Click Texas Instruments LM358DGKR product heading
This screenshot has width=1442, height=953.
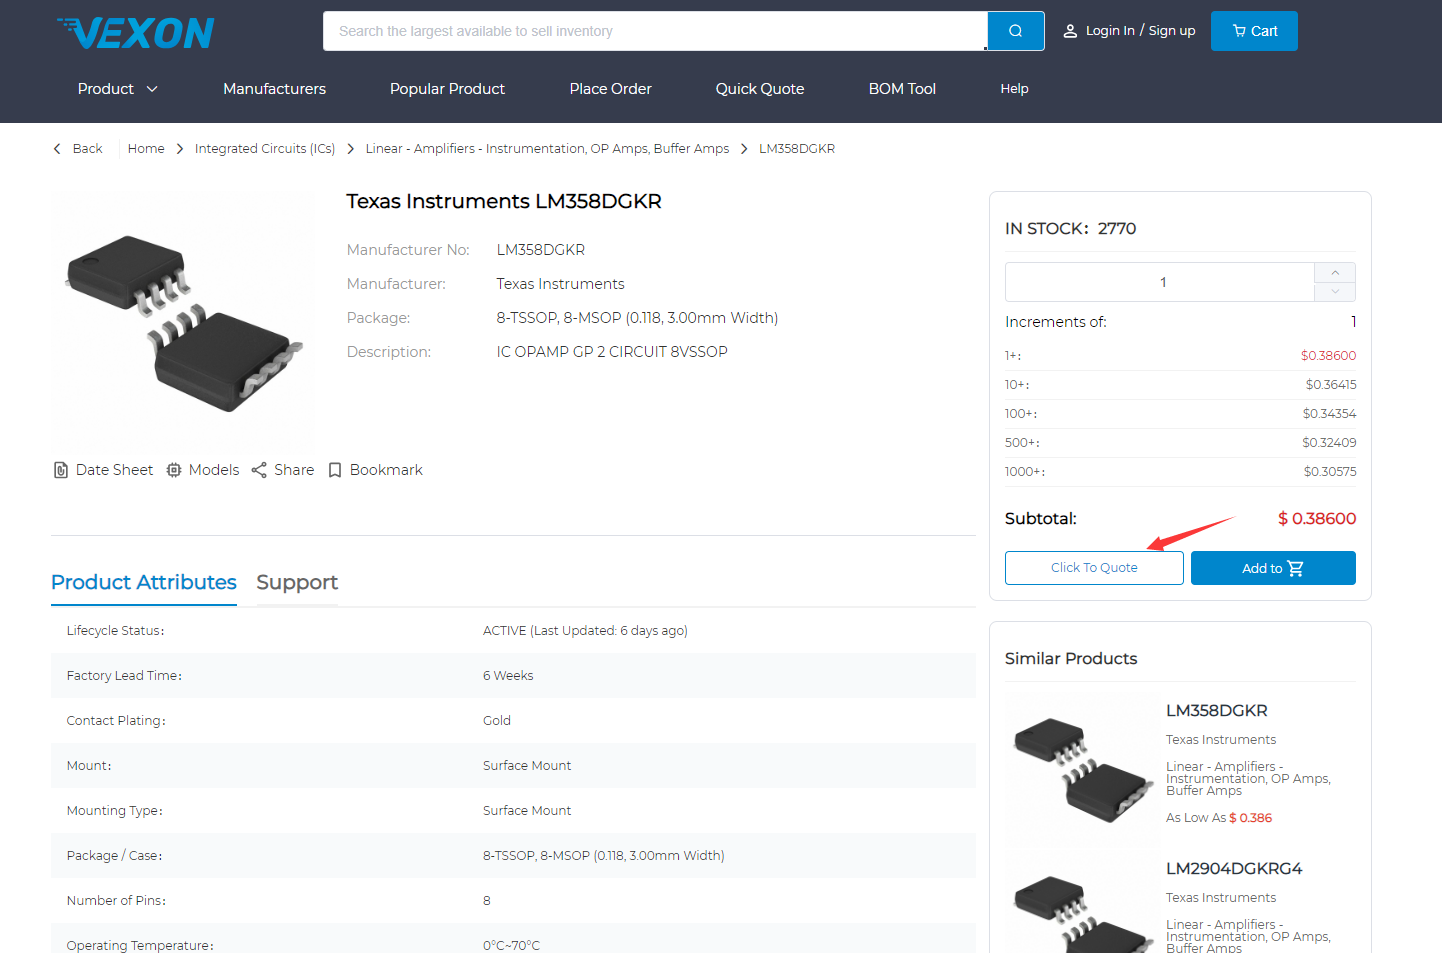click(504, 202)
